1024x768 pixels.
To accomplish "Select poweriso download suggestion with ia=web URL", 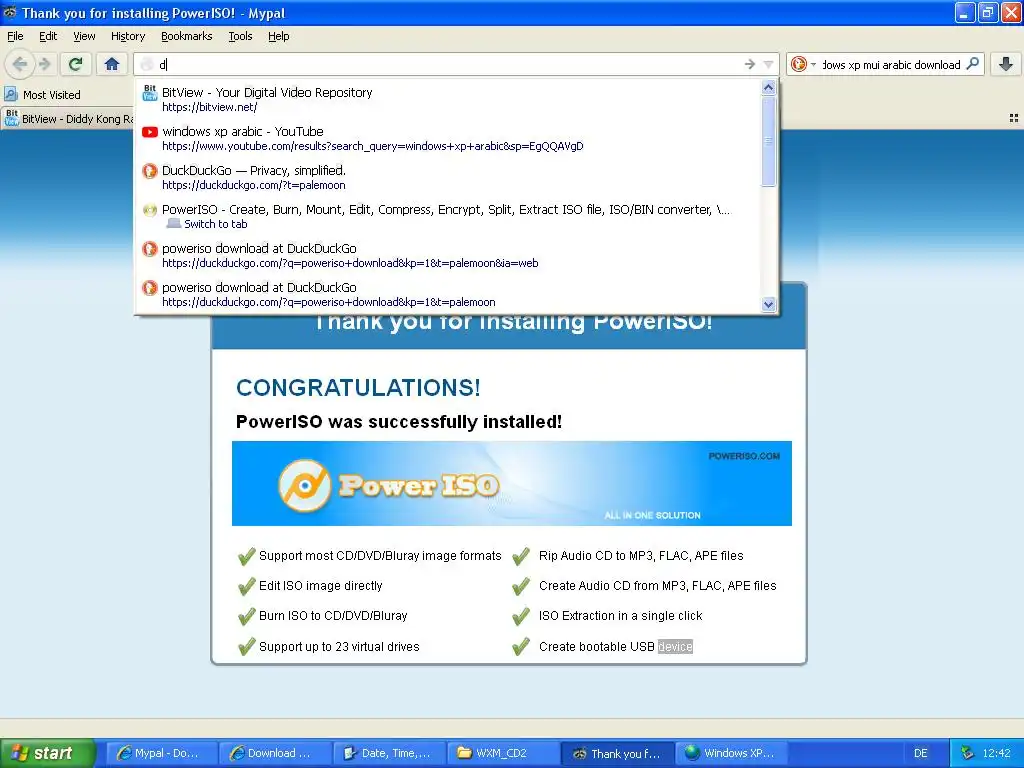I will coord(448,255).
